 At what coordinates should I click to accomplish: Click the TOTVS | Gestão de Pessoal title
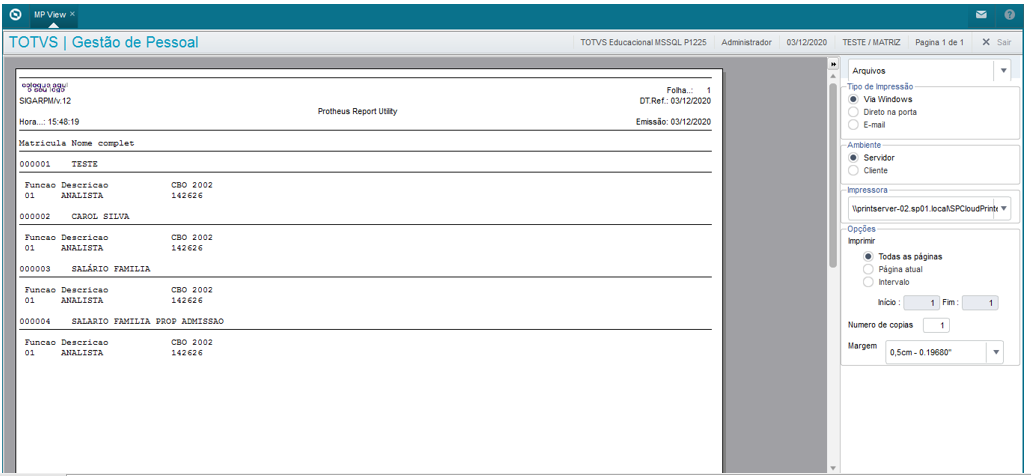click(x=103, y=43)
